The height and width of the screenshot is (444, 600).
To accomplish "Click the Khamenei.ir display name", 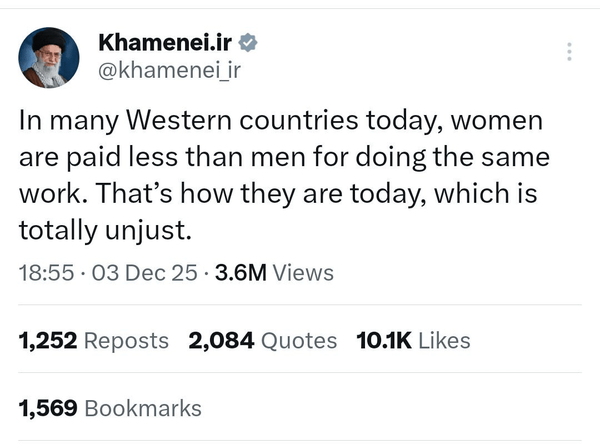I will tap(164, 43).
